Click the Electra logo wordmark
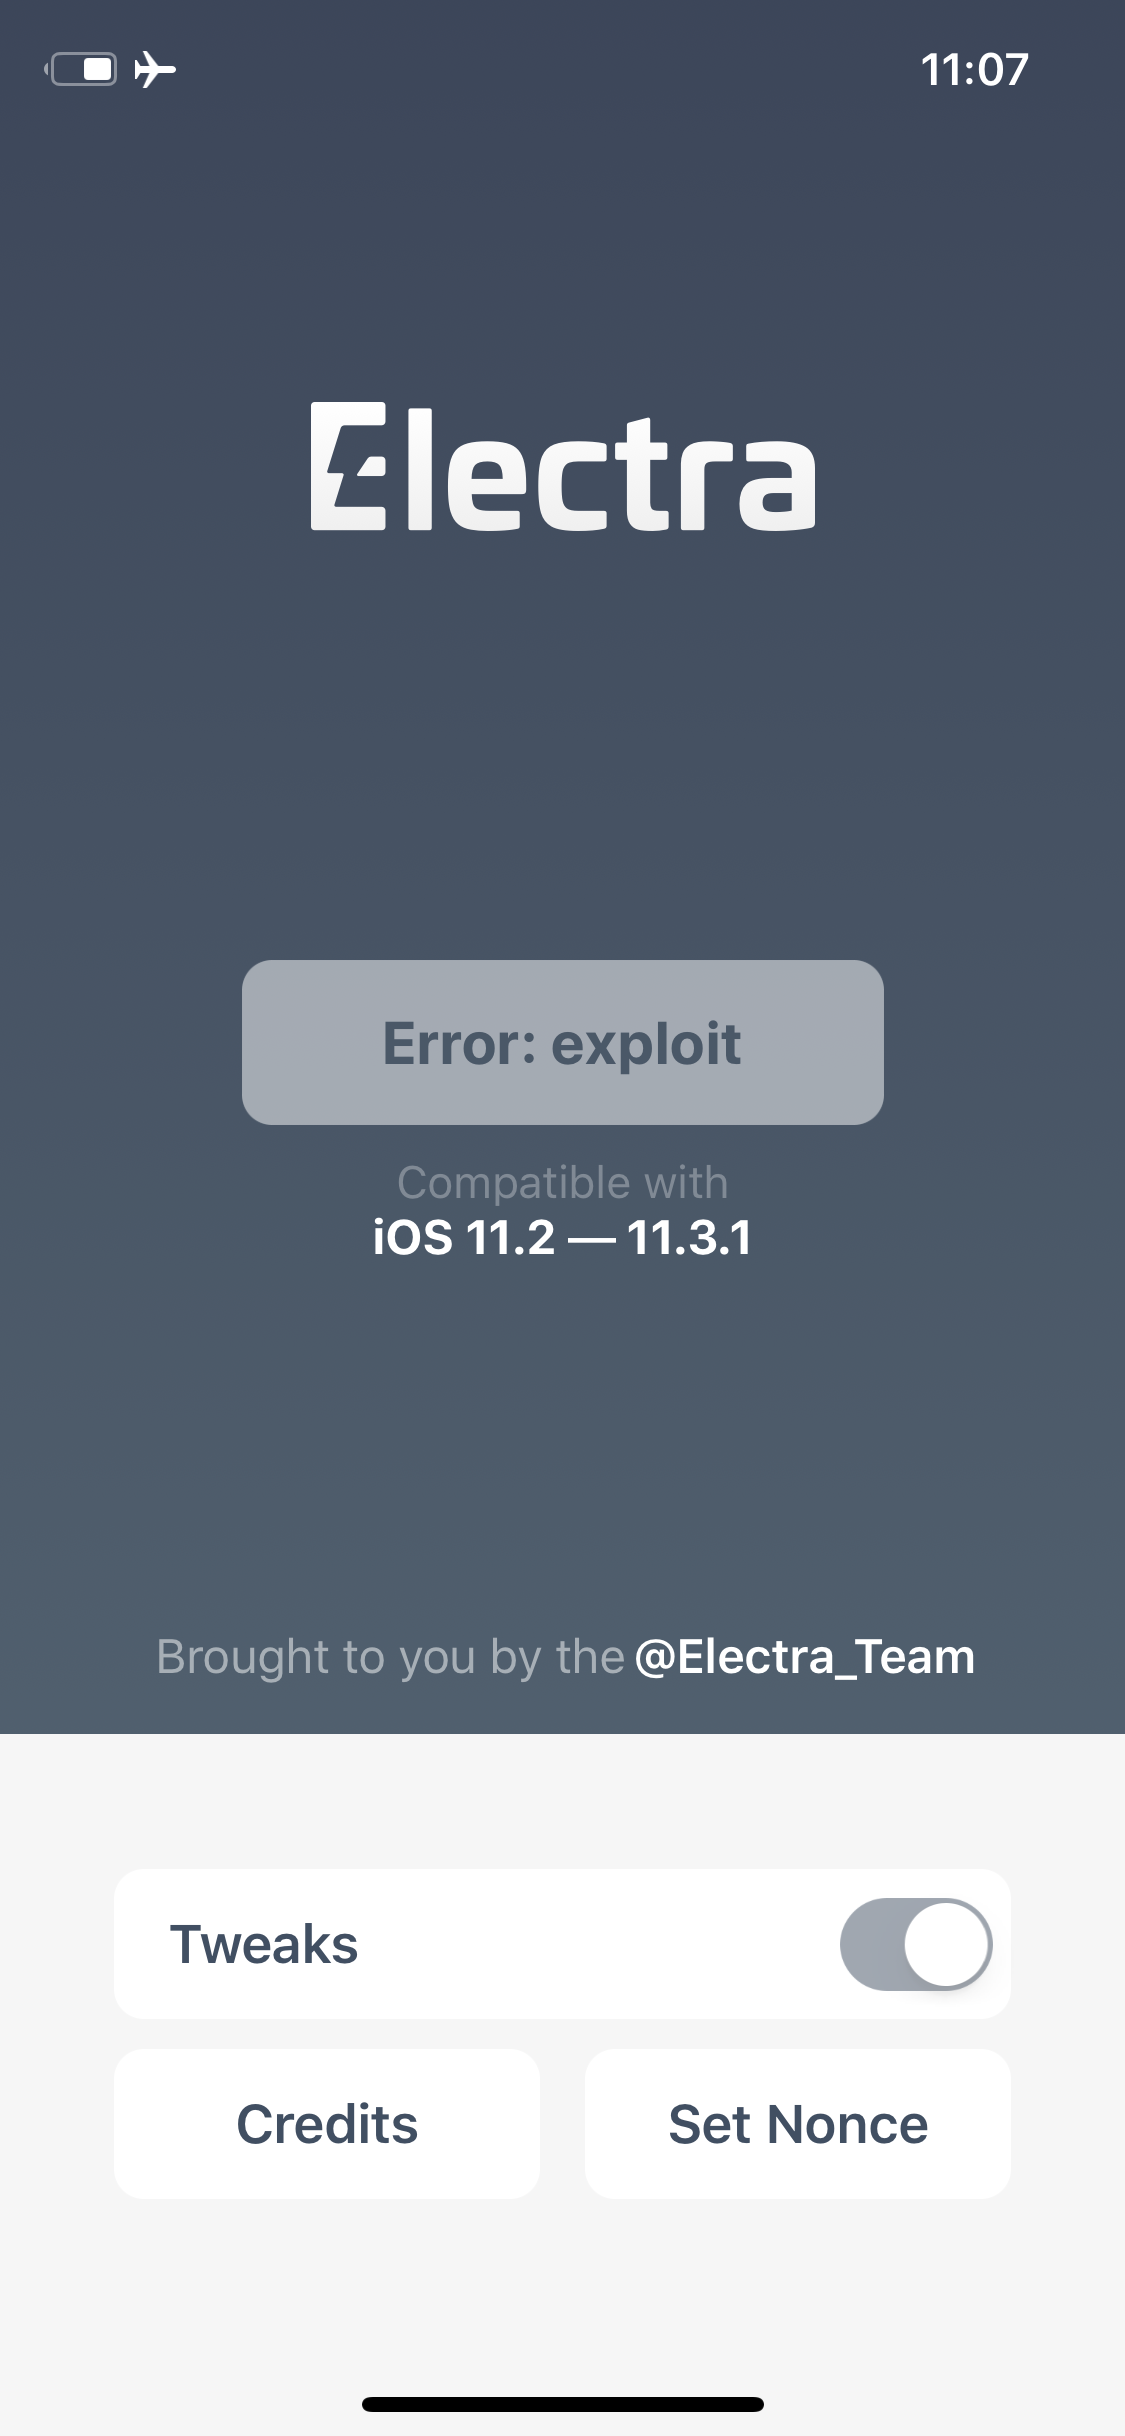Image resolution: width=1125 pixels, height=2436 pixels. coord(563,467)
